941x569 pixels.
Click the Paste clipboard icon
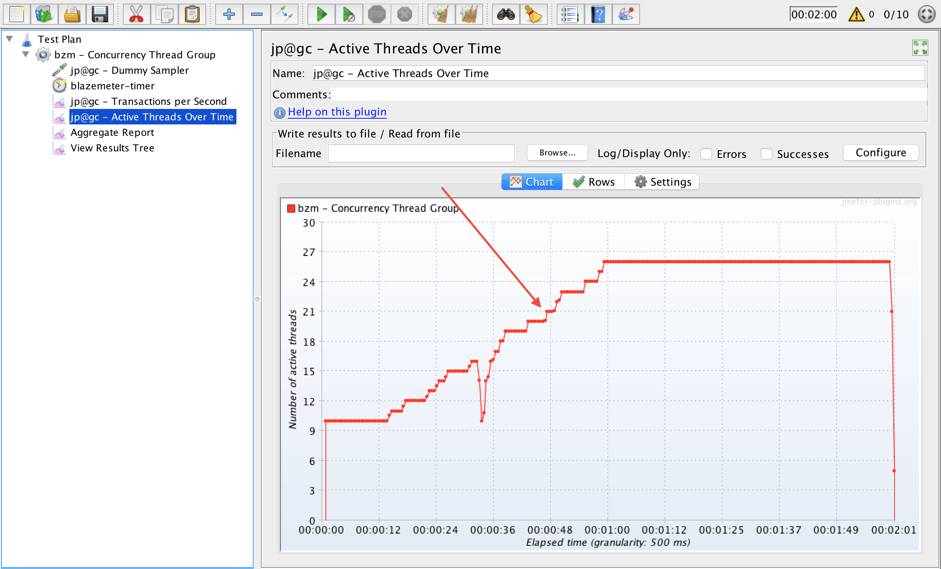pyautogui.click(x=192, y=14)
